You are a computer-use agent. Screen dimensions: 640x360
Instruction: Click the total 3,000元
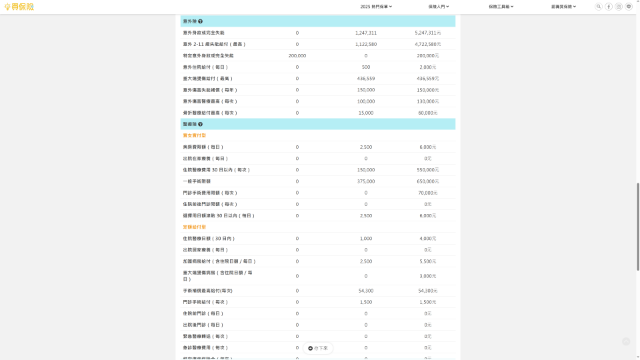[x=428, y=276]
